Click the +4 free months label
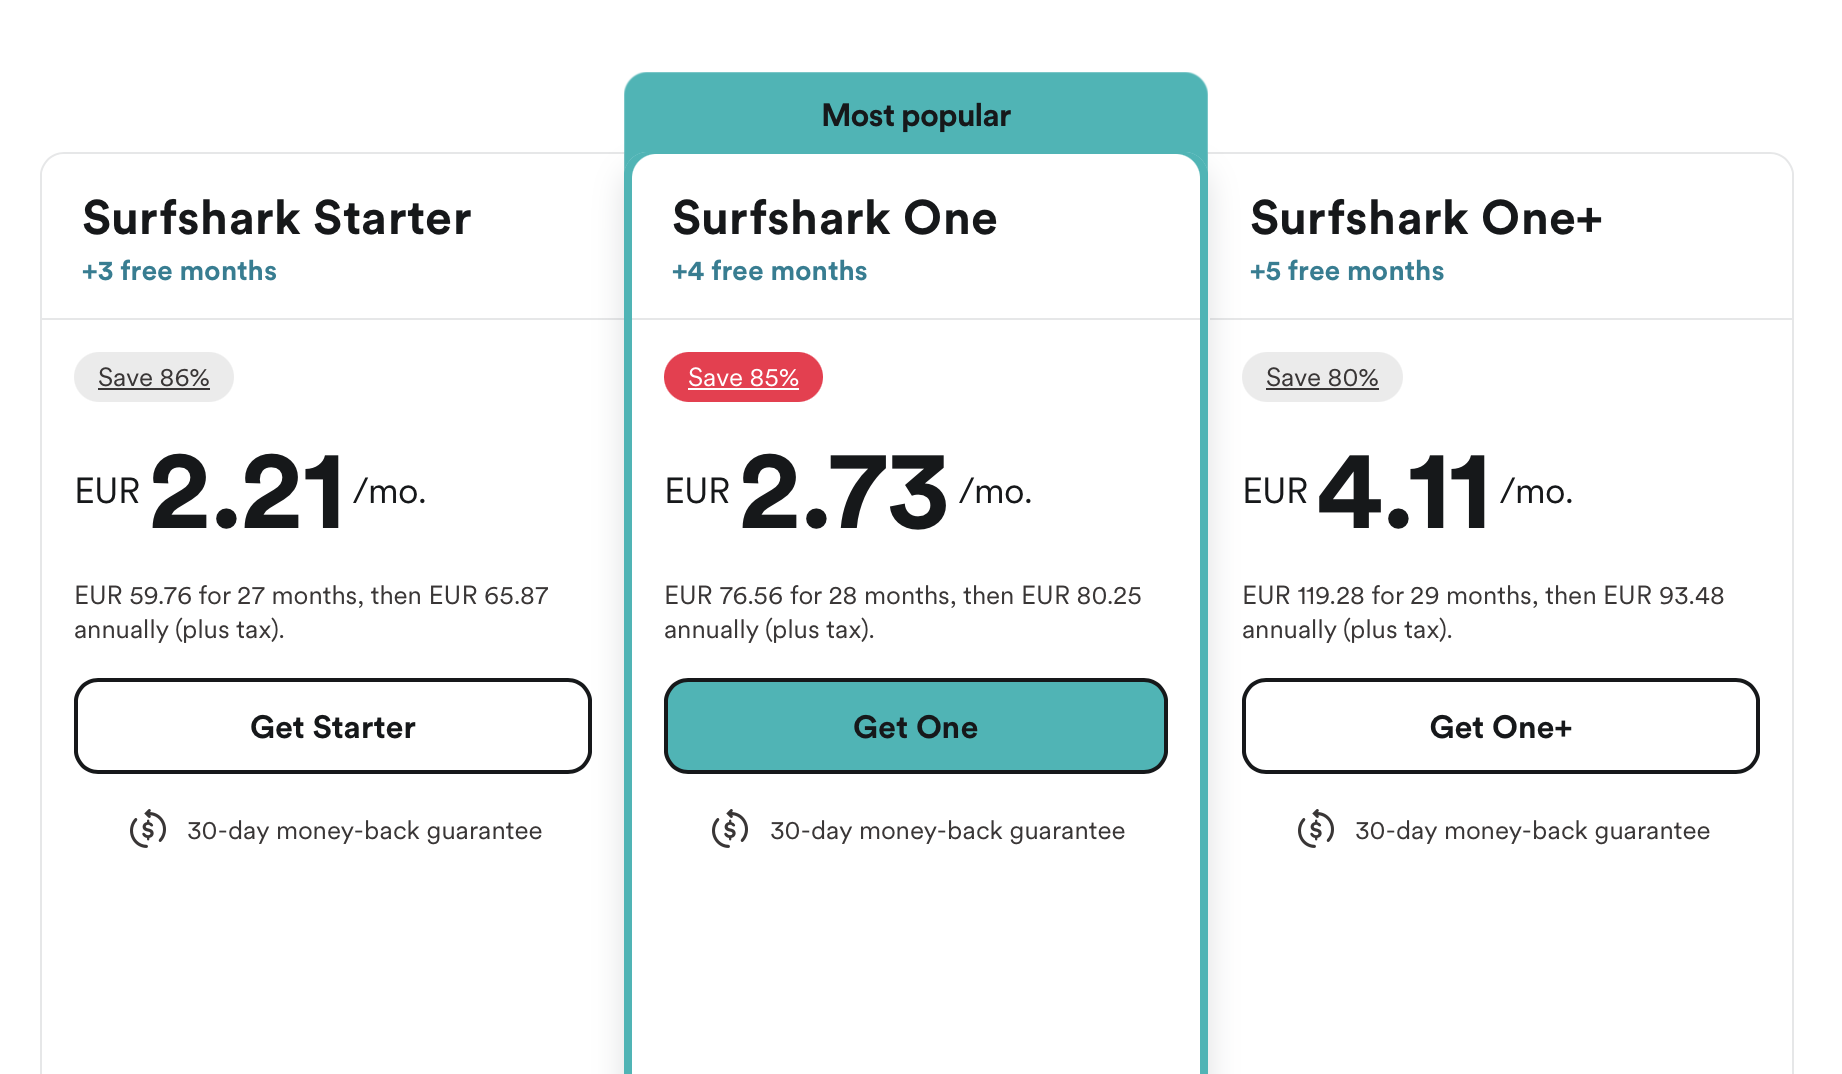The width and height of the screenshot is (1842, 1074). coord(769,271)
